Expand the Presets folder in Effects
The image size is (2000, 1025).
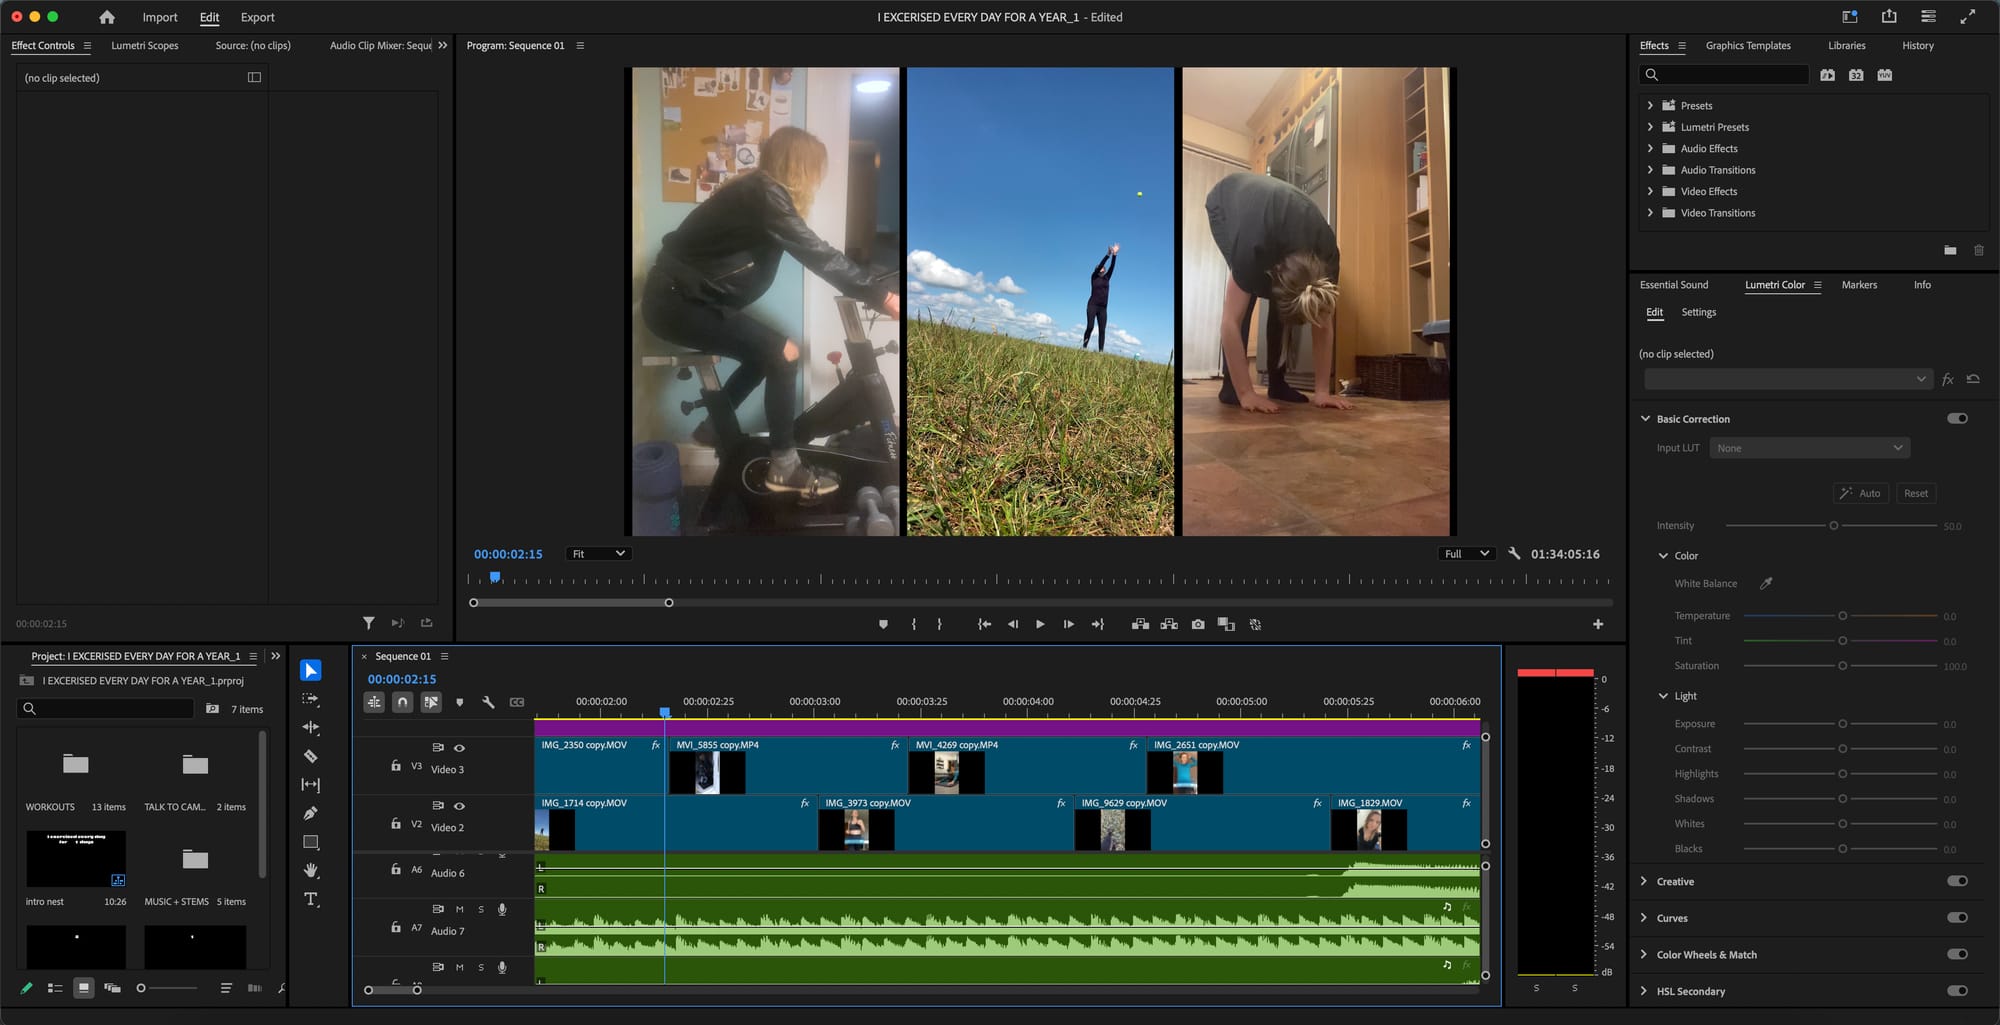click(1650, 105)
